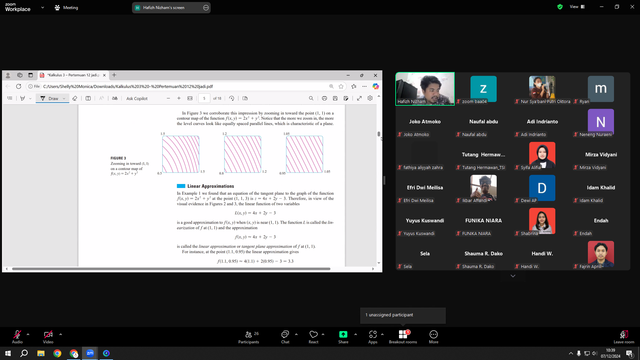Open PDF viewer settings gear

click(x=370, y=98)
